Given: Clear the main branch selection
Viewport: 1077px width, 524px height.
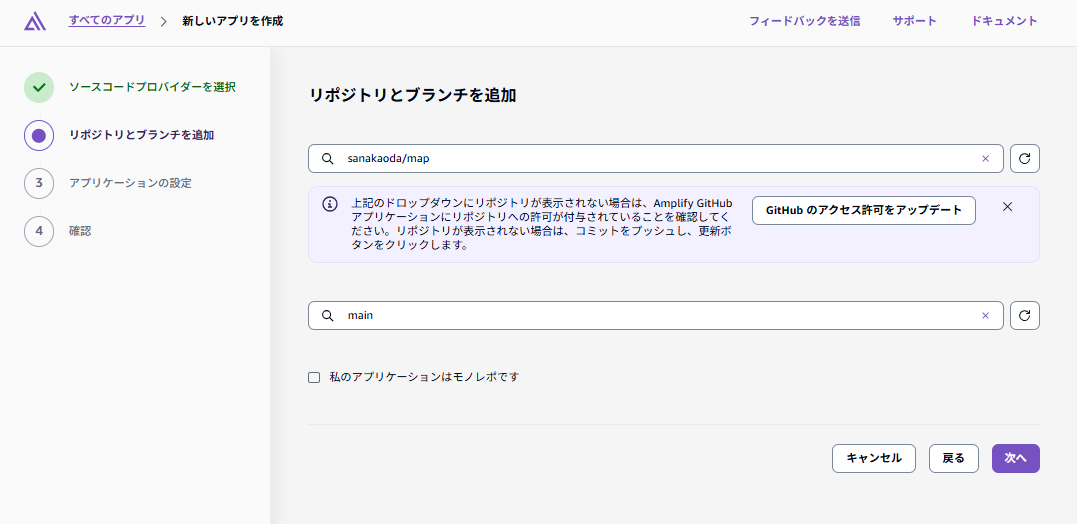Looking at the screenshot, I should pos(986,316).
